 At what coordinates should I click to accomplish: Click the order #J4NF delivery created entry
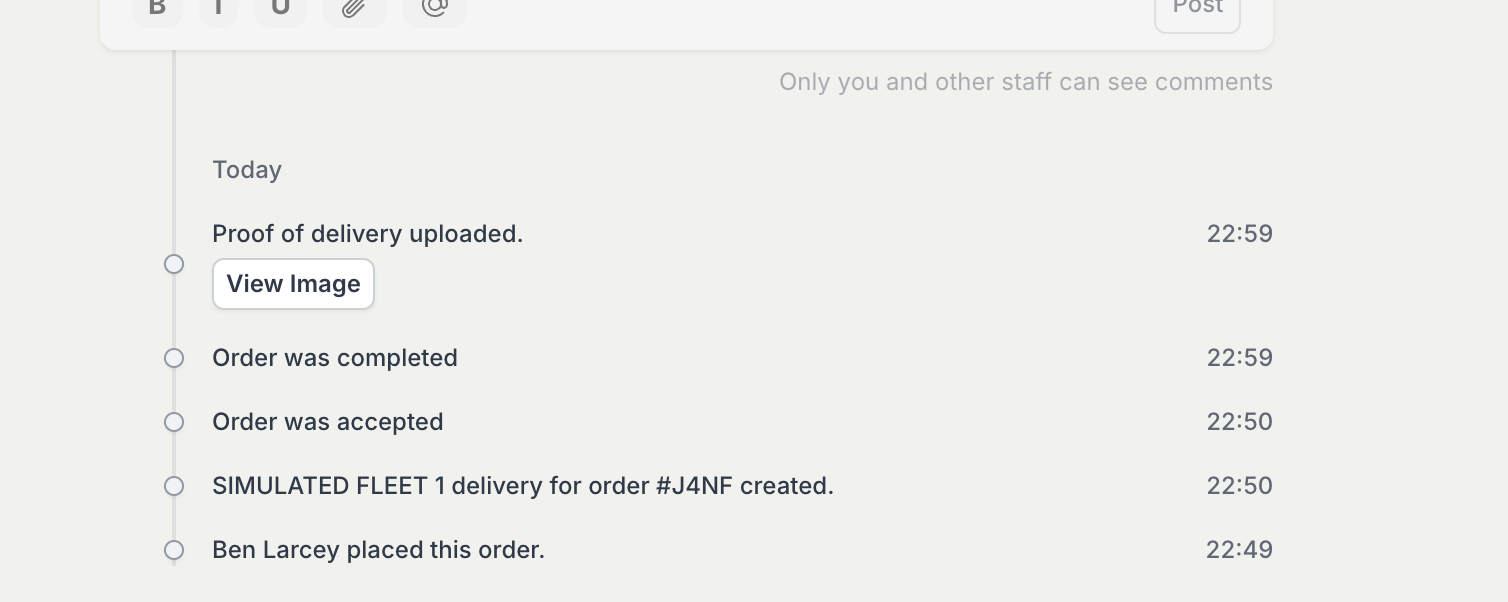(x=523, y=486)
